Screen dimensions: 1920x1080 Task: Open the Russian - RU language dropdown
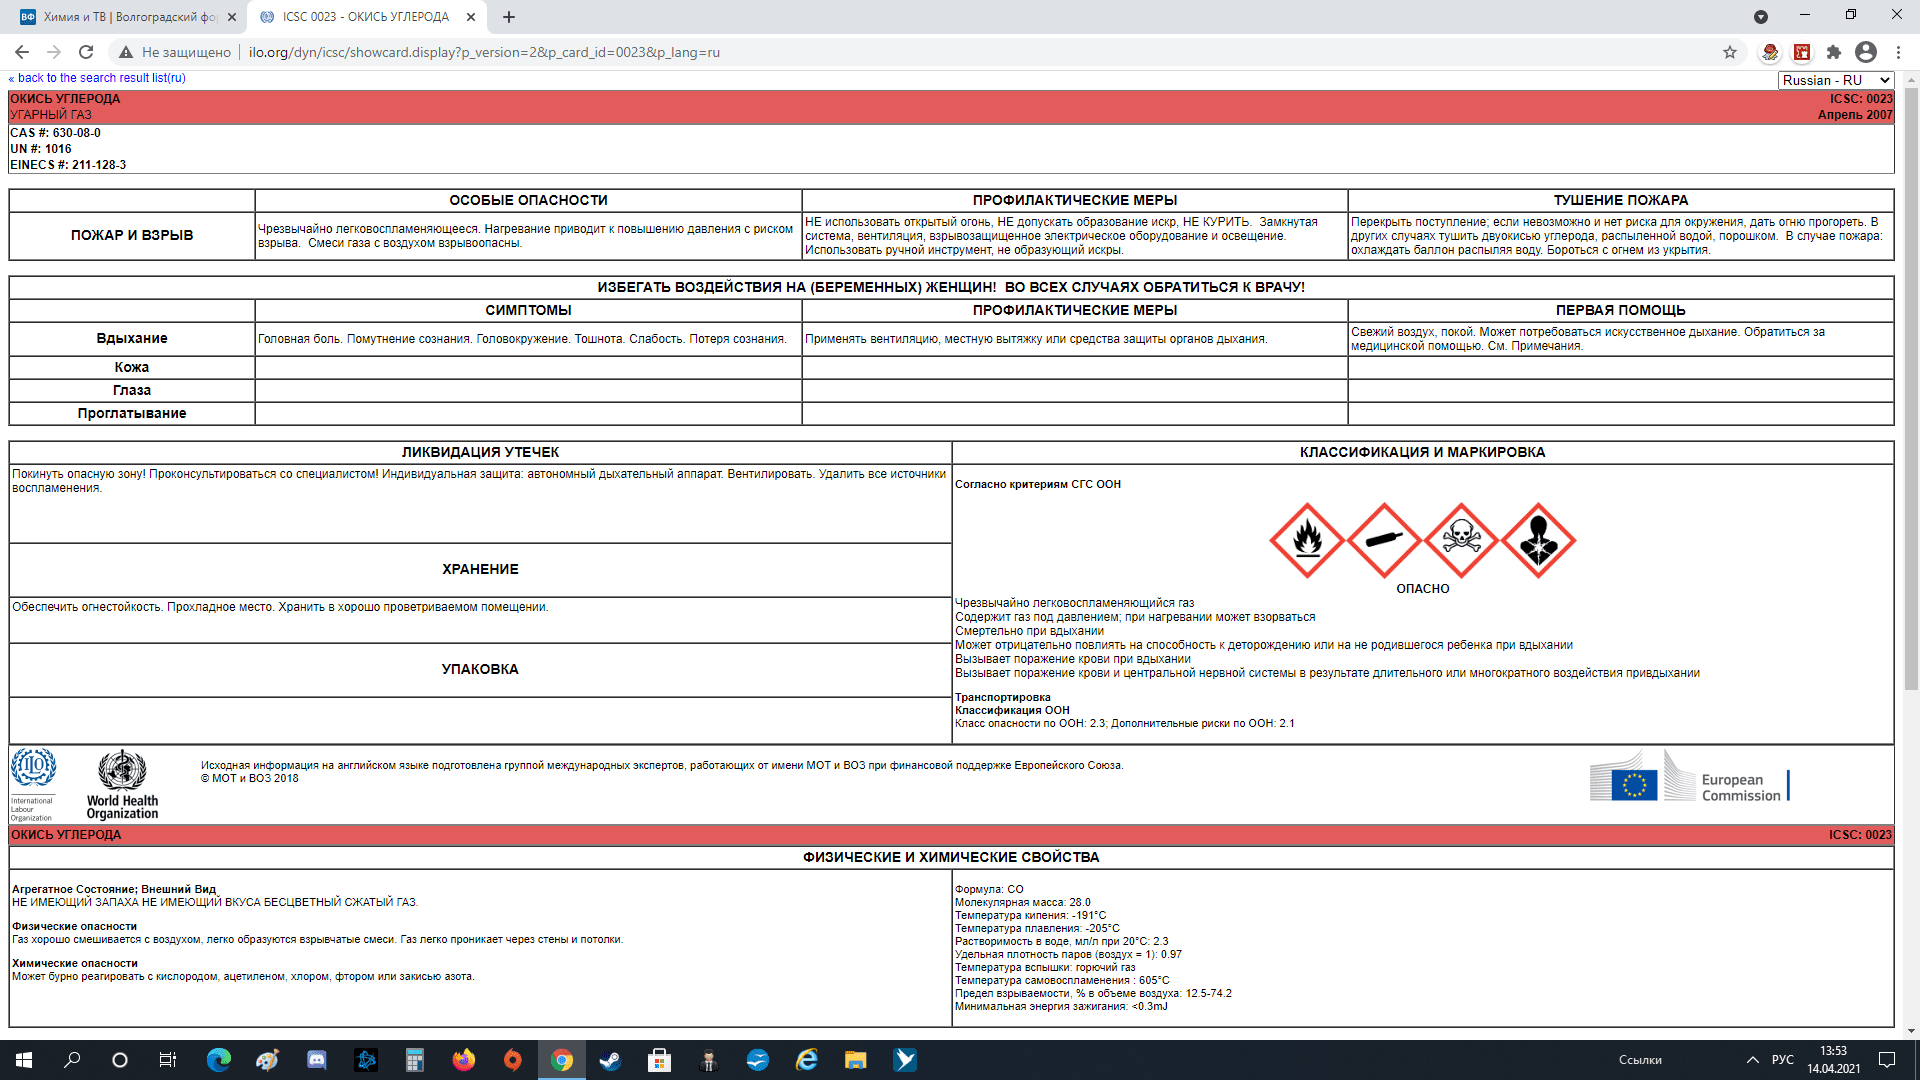click(x=1836, y=80)
